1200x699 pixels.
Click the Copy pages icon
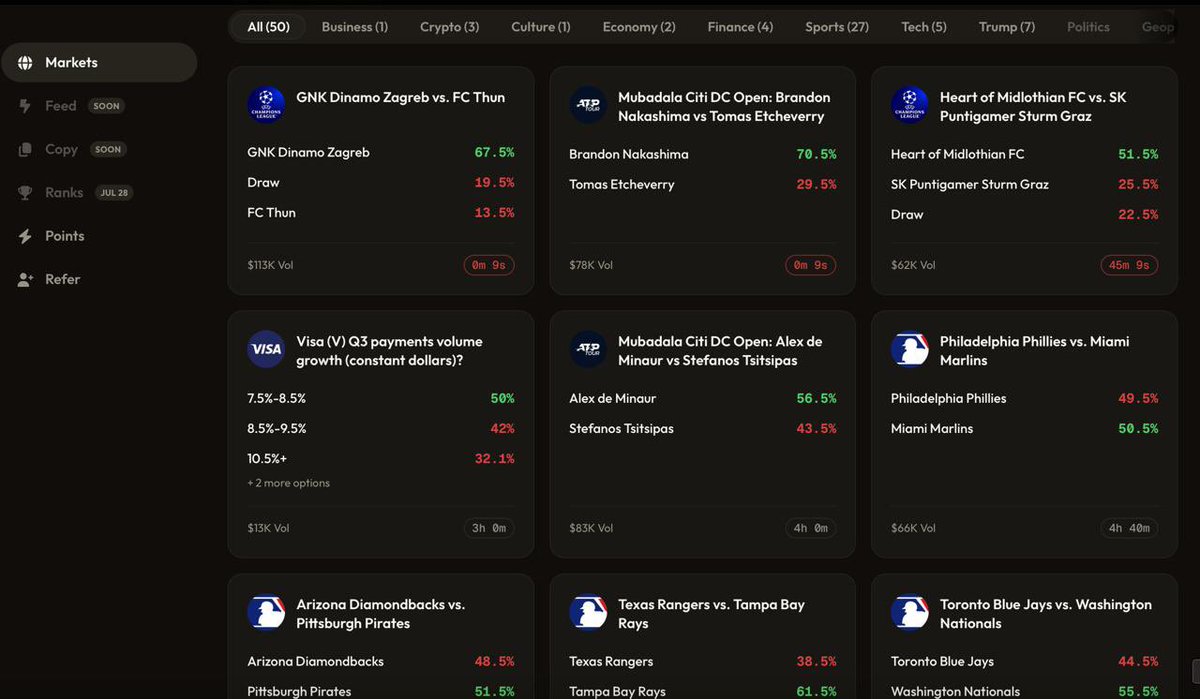25,150
